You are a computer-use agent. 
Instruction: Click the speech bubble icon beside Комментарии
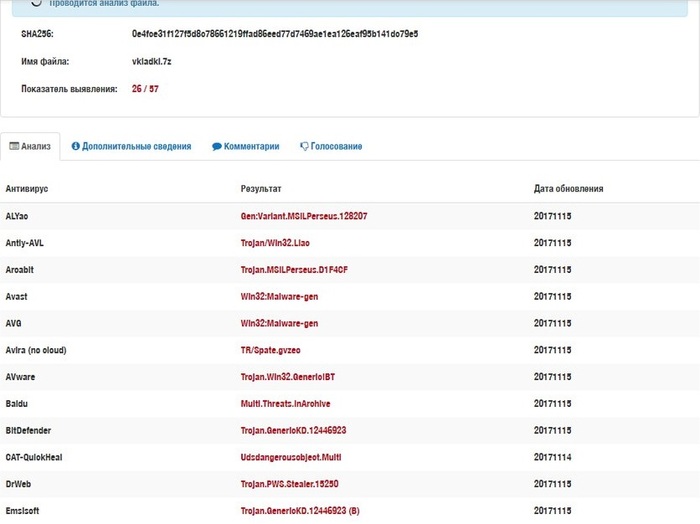coord(216,146)
